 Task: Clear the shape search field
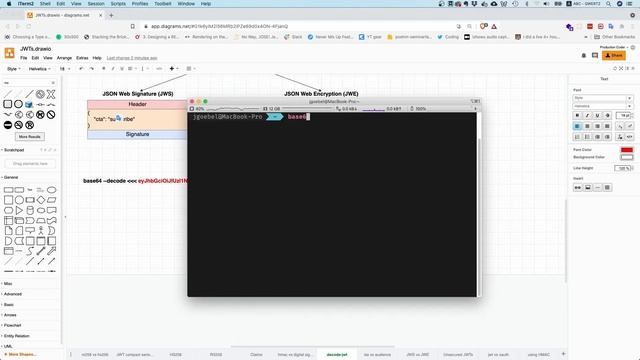(53, 83)
